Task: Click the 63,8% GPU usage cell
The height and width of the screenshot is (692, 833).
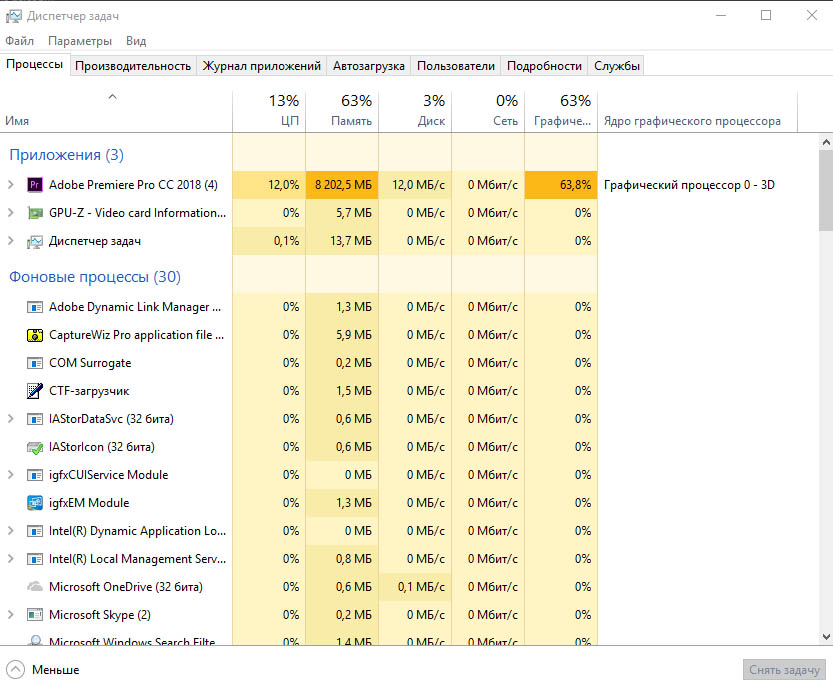Action: coord(561,185)
